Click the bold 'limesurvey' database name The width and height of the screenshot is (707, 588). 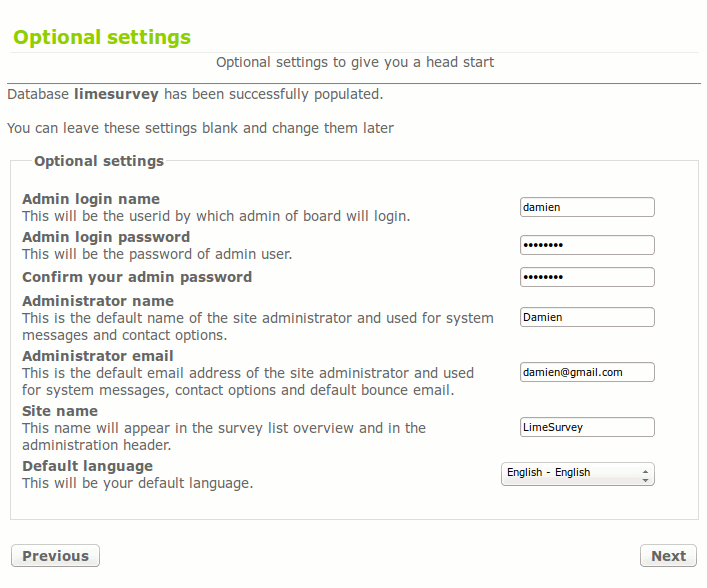point(117,94)
